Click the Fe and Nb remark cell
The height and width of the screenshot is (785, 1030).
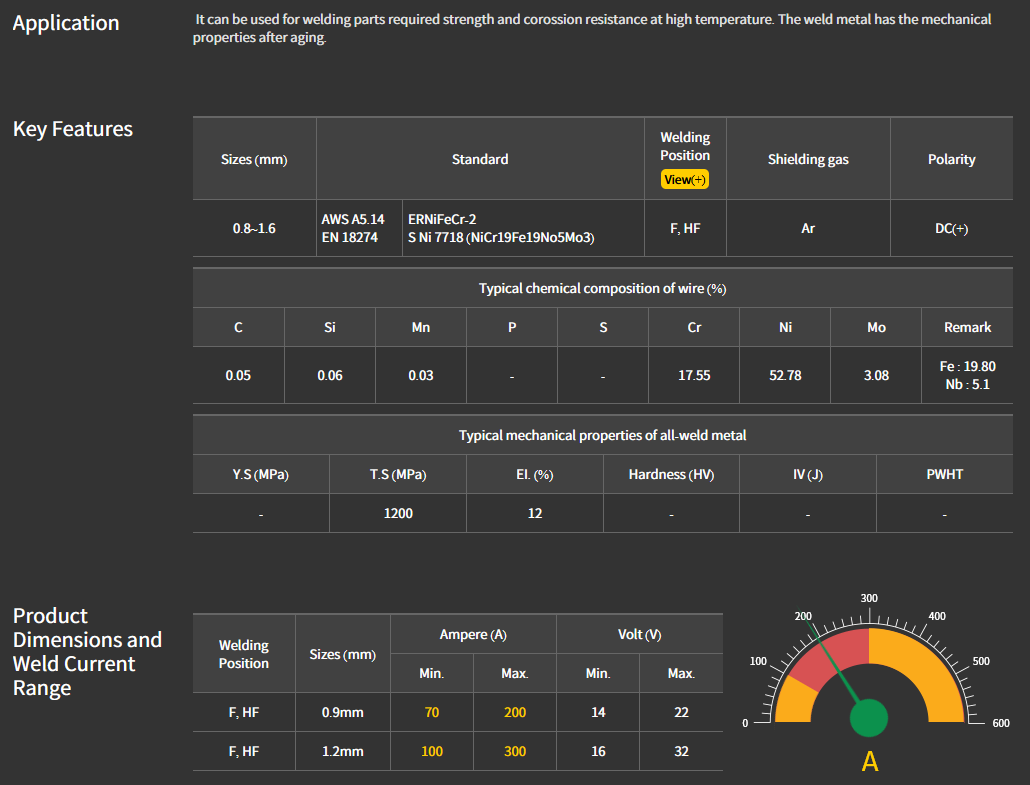click(x=967, y=375)
